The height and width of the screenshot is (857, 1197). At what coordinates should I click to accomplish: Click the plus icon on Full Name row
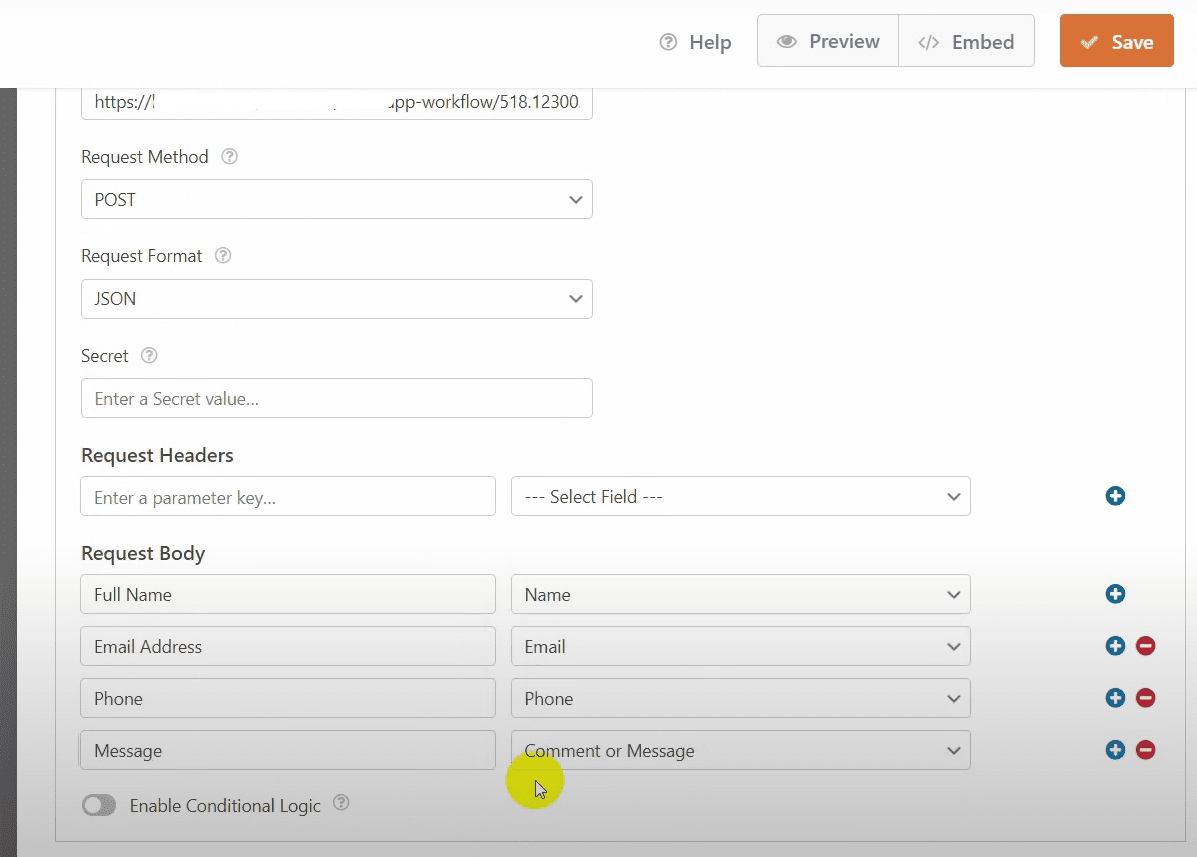pos(1115,594)
